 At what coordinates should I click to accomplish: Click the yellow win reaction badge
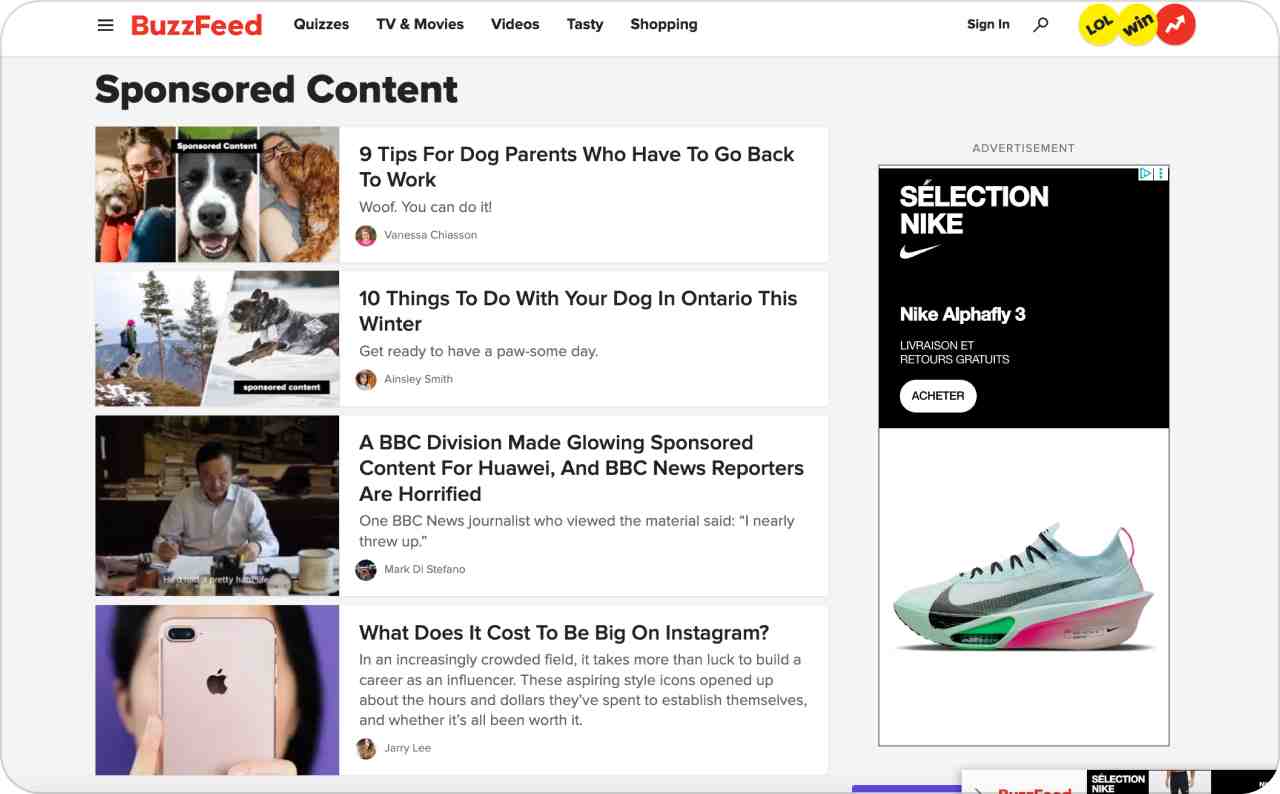tap(1136, 25)
